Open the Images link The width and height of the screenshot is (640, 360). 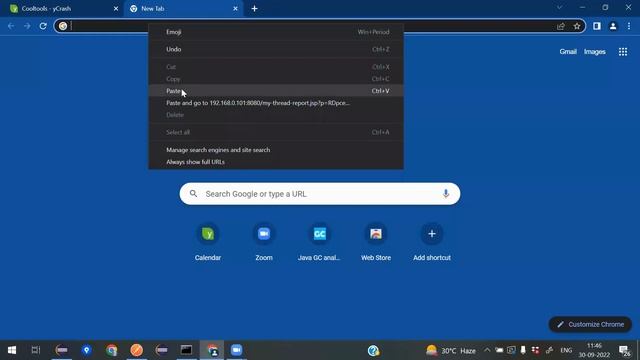pyautogui.click(x=595, y=52)
